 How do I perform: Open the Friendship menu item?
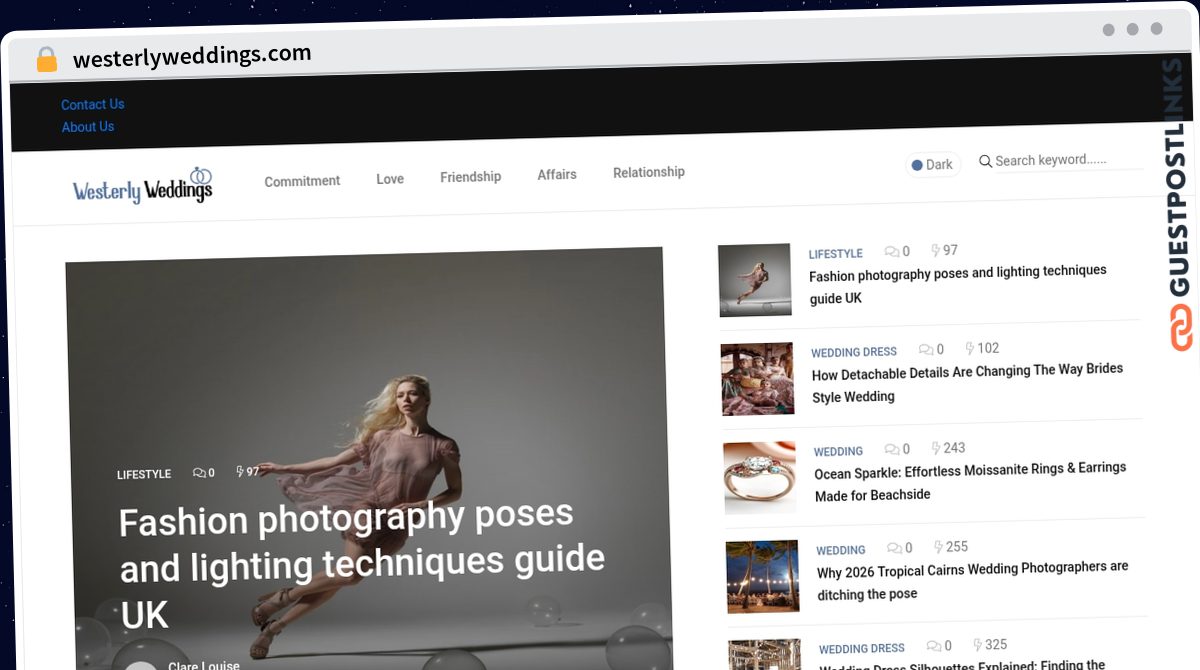point(470,177)
